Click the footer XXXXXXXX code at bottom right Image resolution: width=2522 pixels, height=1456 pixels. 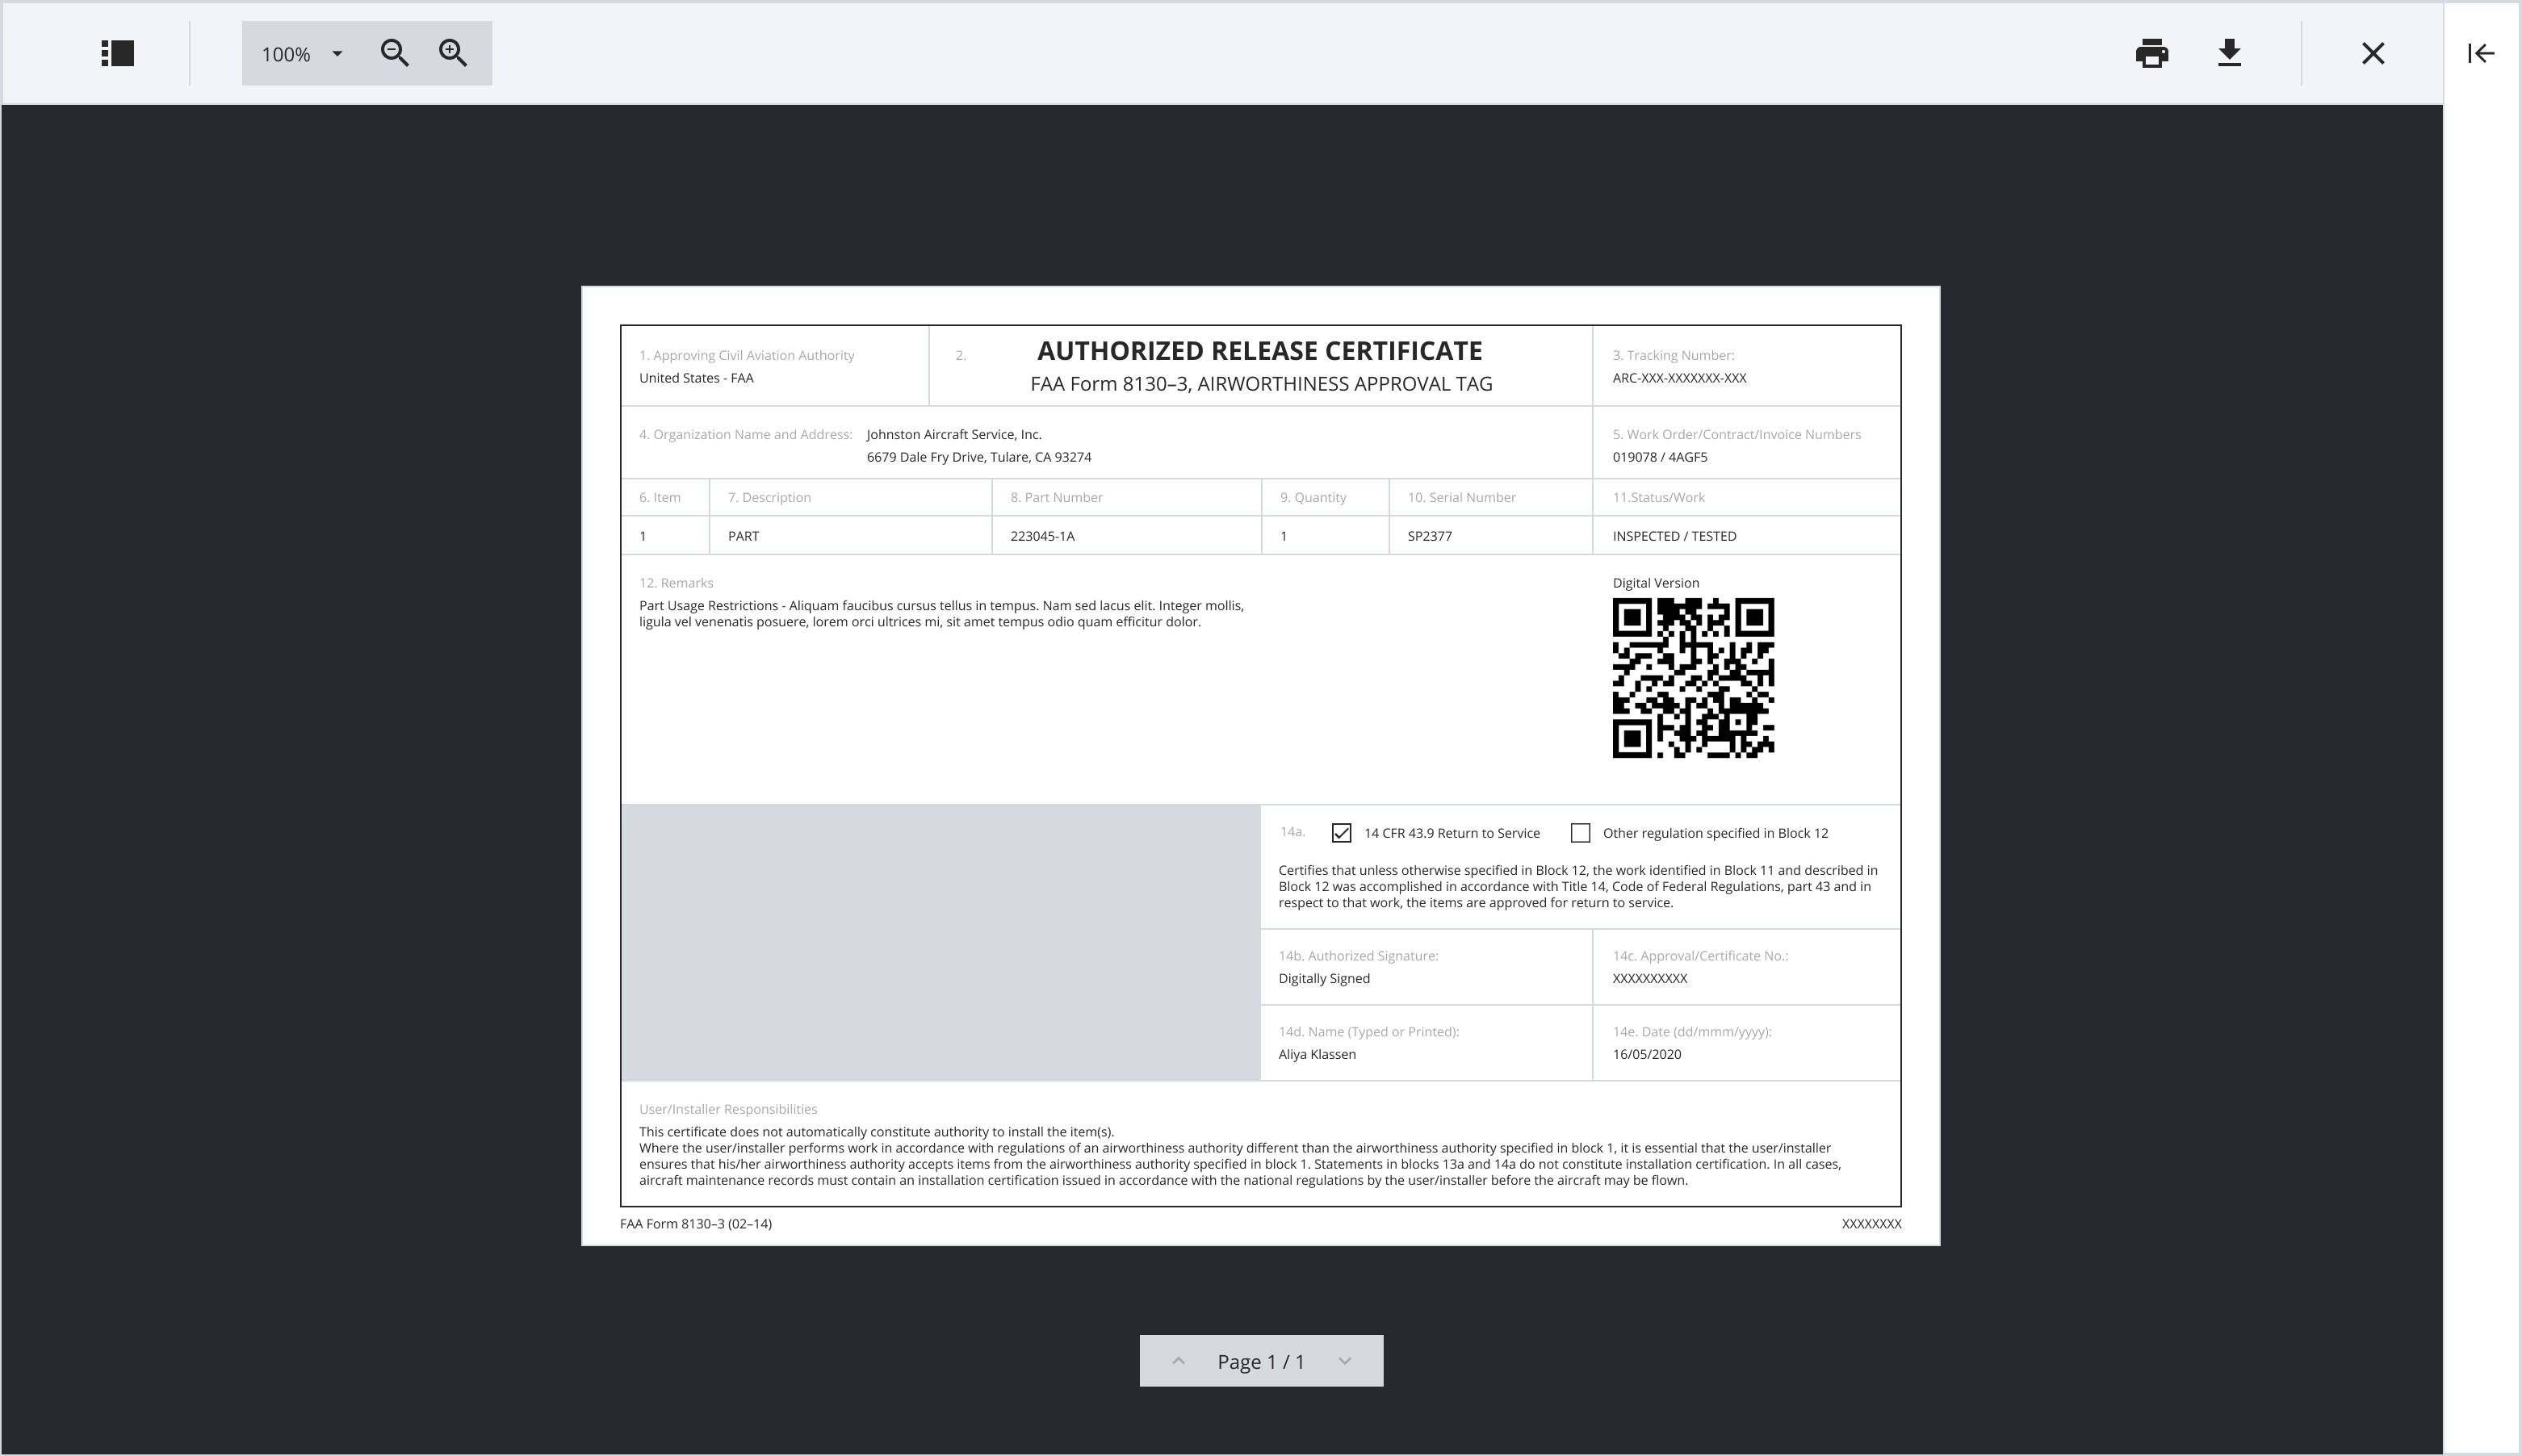click(x=1871, y=1224)
